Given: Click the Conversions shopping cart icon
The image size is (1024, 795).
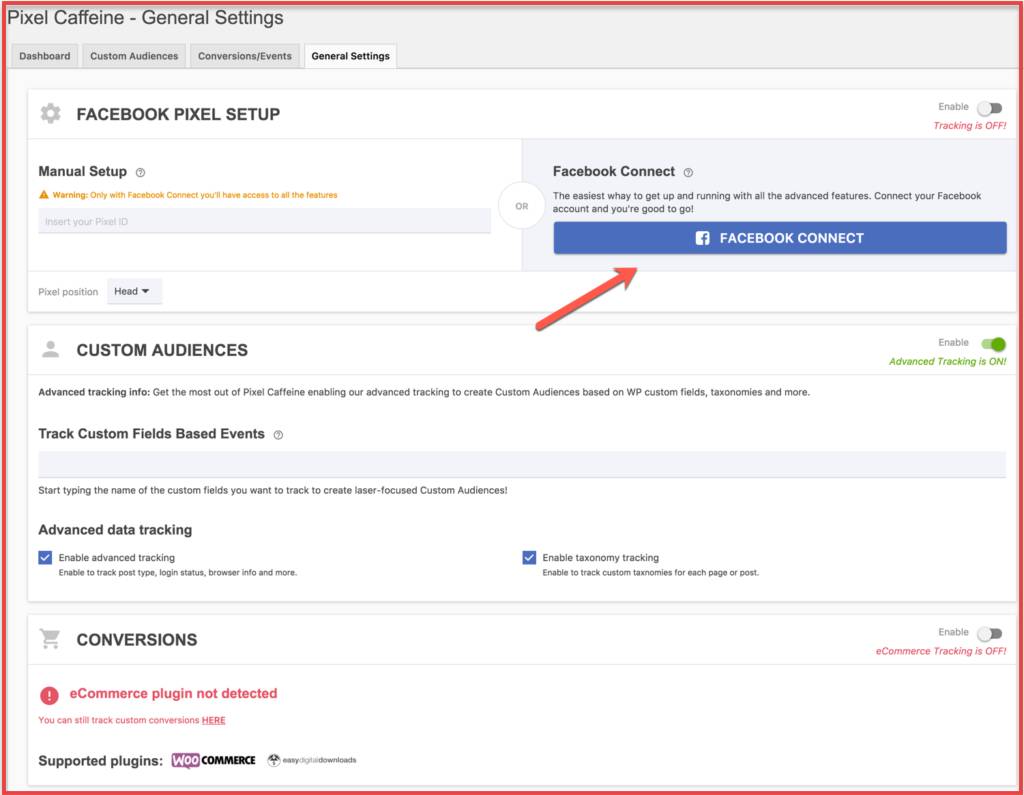Looking at the screenshot, I should pyautogui.click(x=50, y=638).
